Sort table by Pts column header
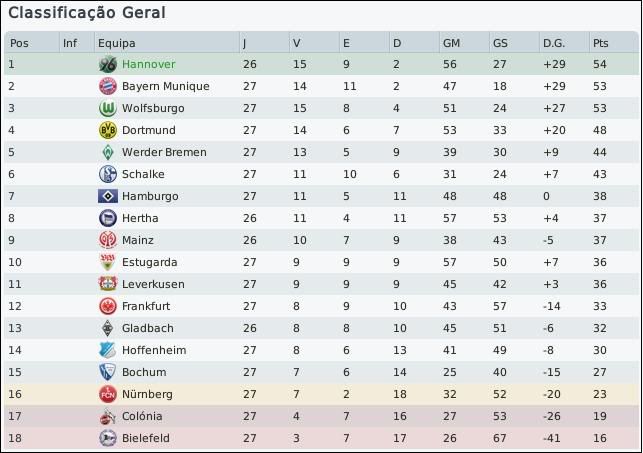 coord(600,43)
